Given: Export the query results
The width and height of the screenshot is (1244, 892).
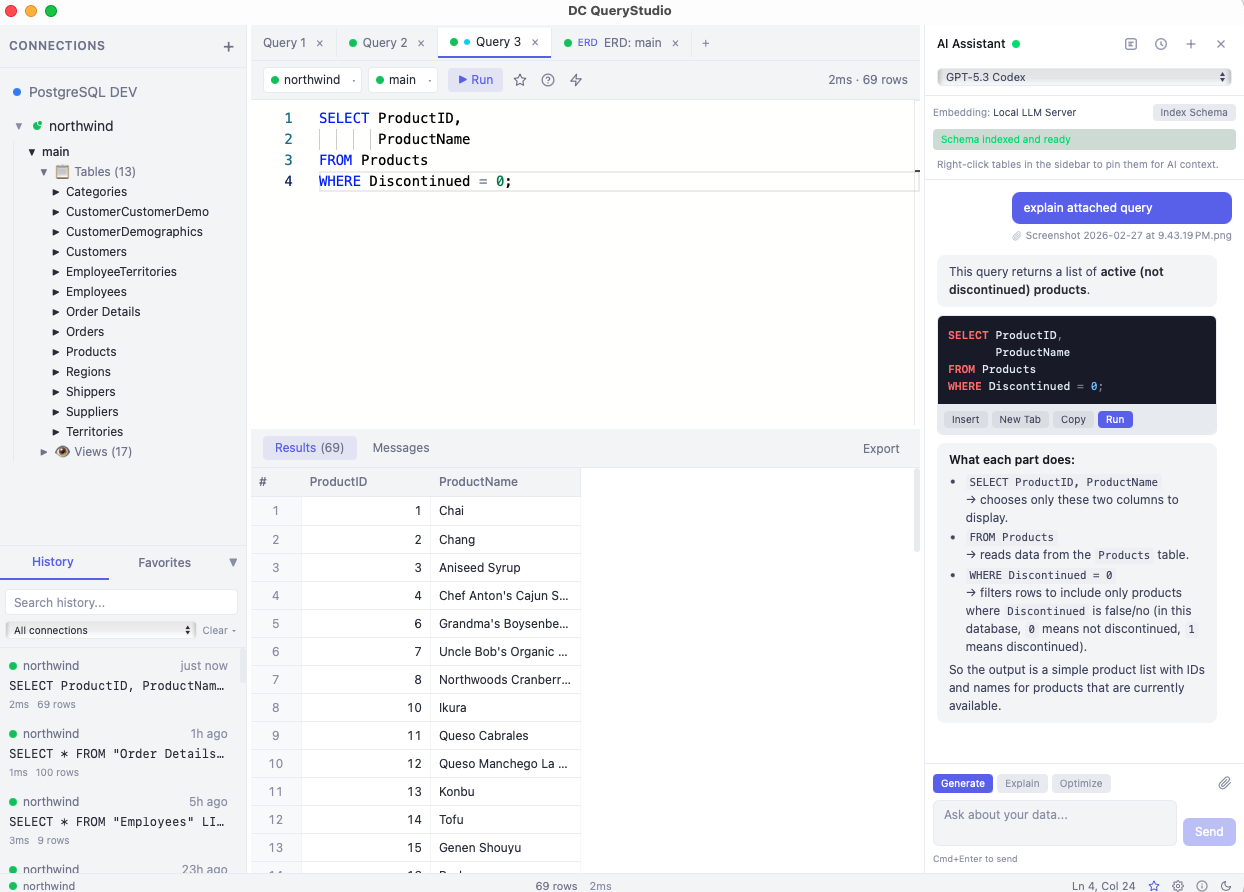Looking at the screenshot, I should pos(880,448).
